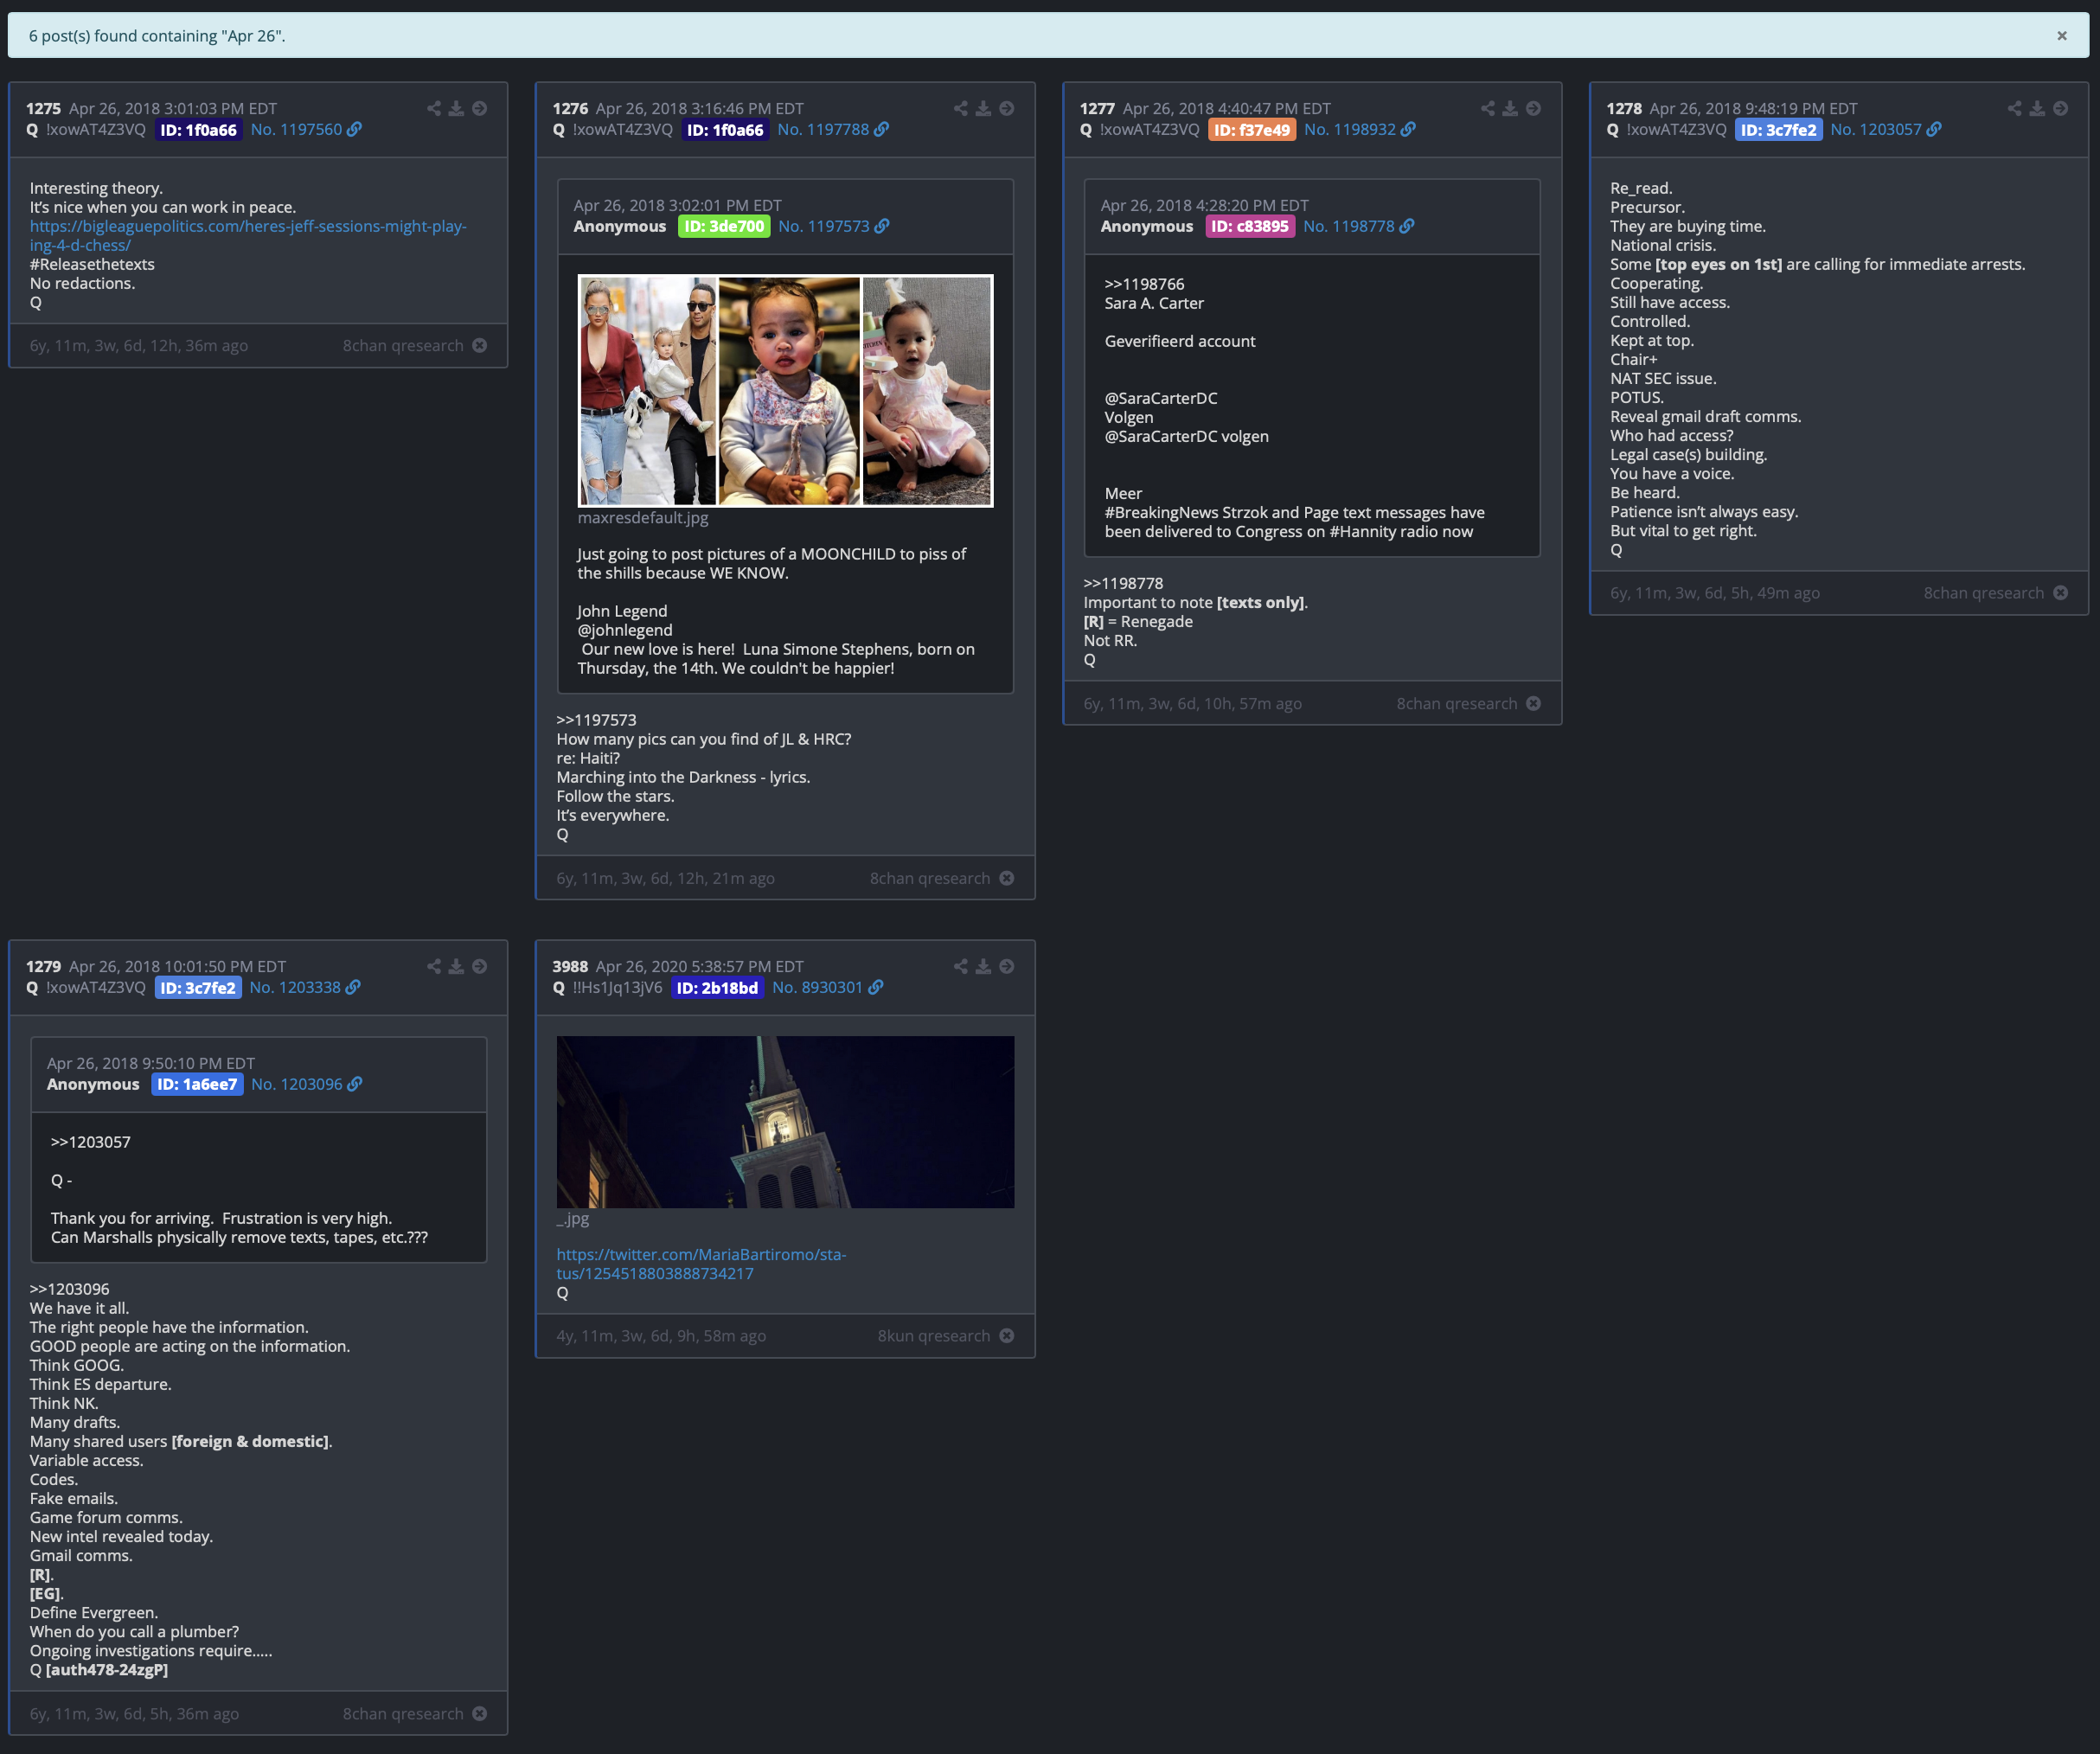
Task: Download post 1278 using the download icon
Action: [x=2037, y=108]
